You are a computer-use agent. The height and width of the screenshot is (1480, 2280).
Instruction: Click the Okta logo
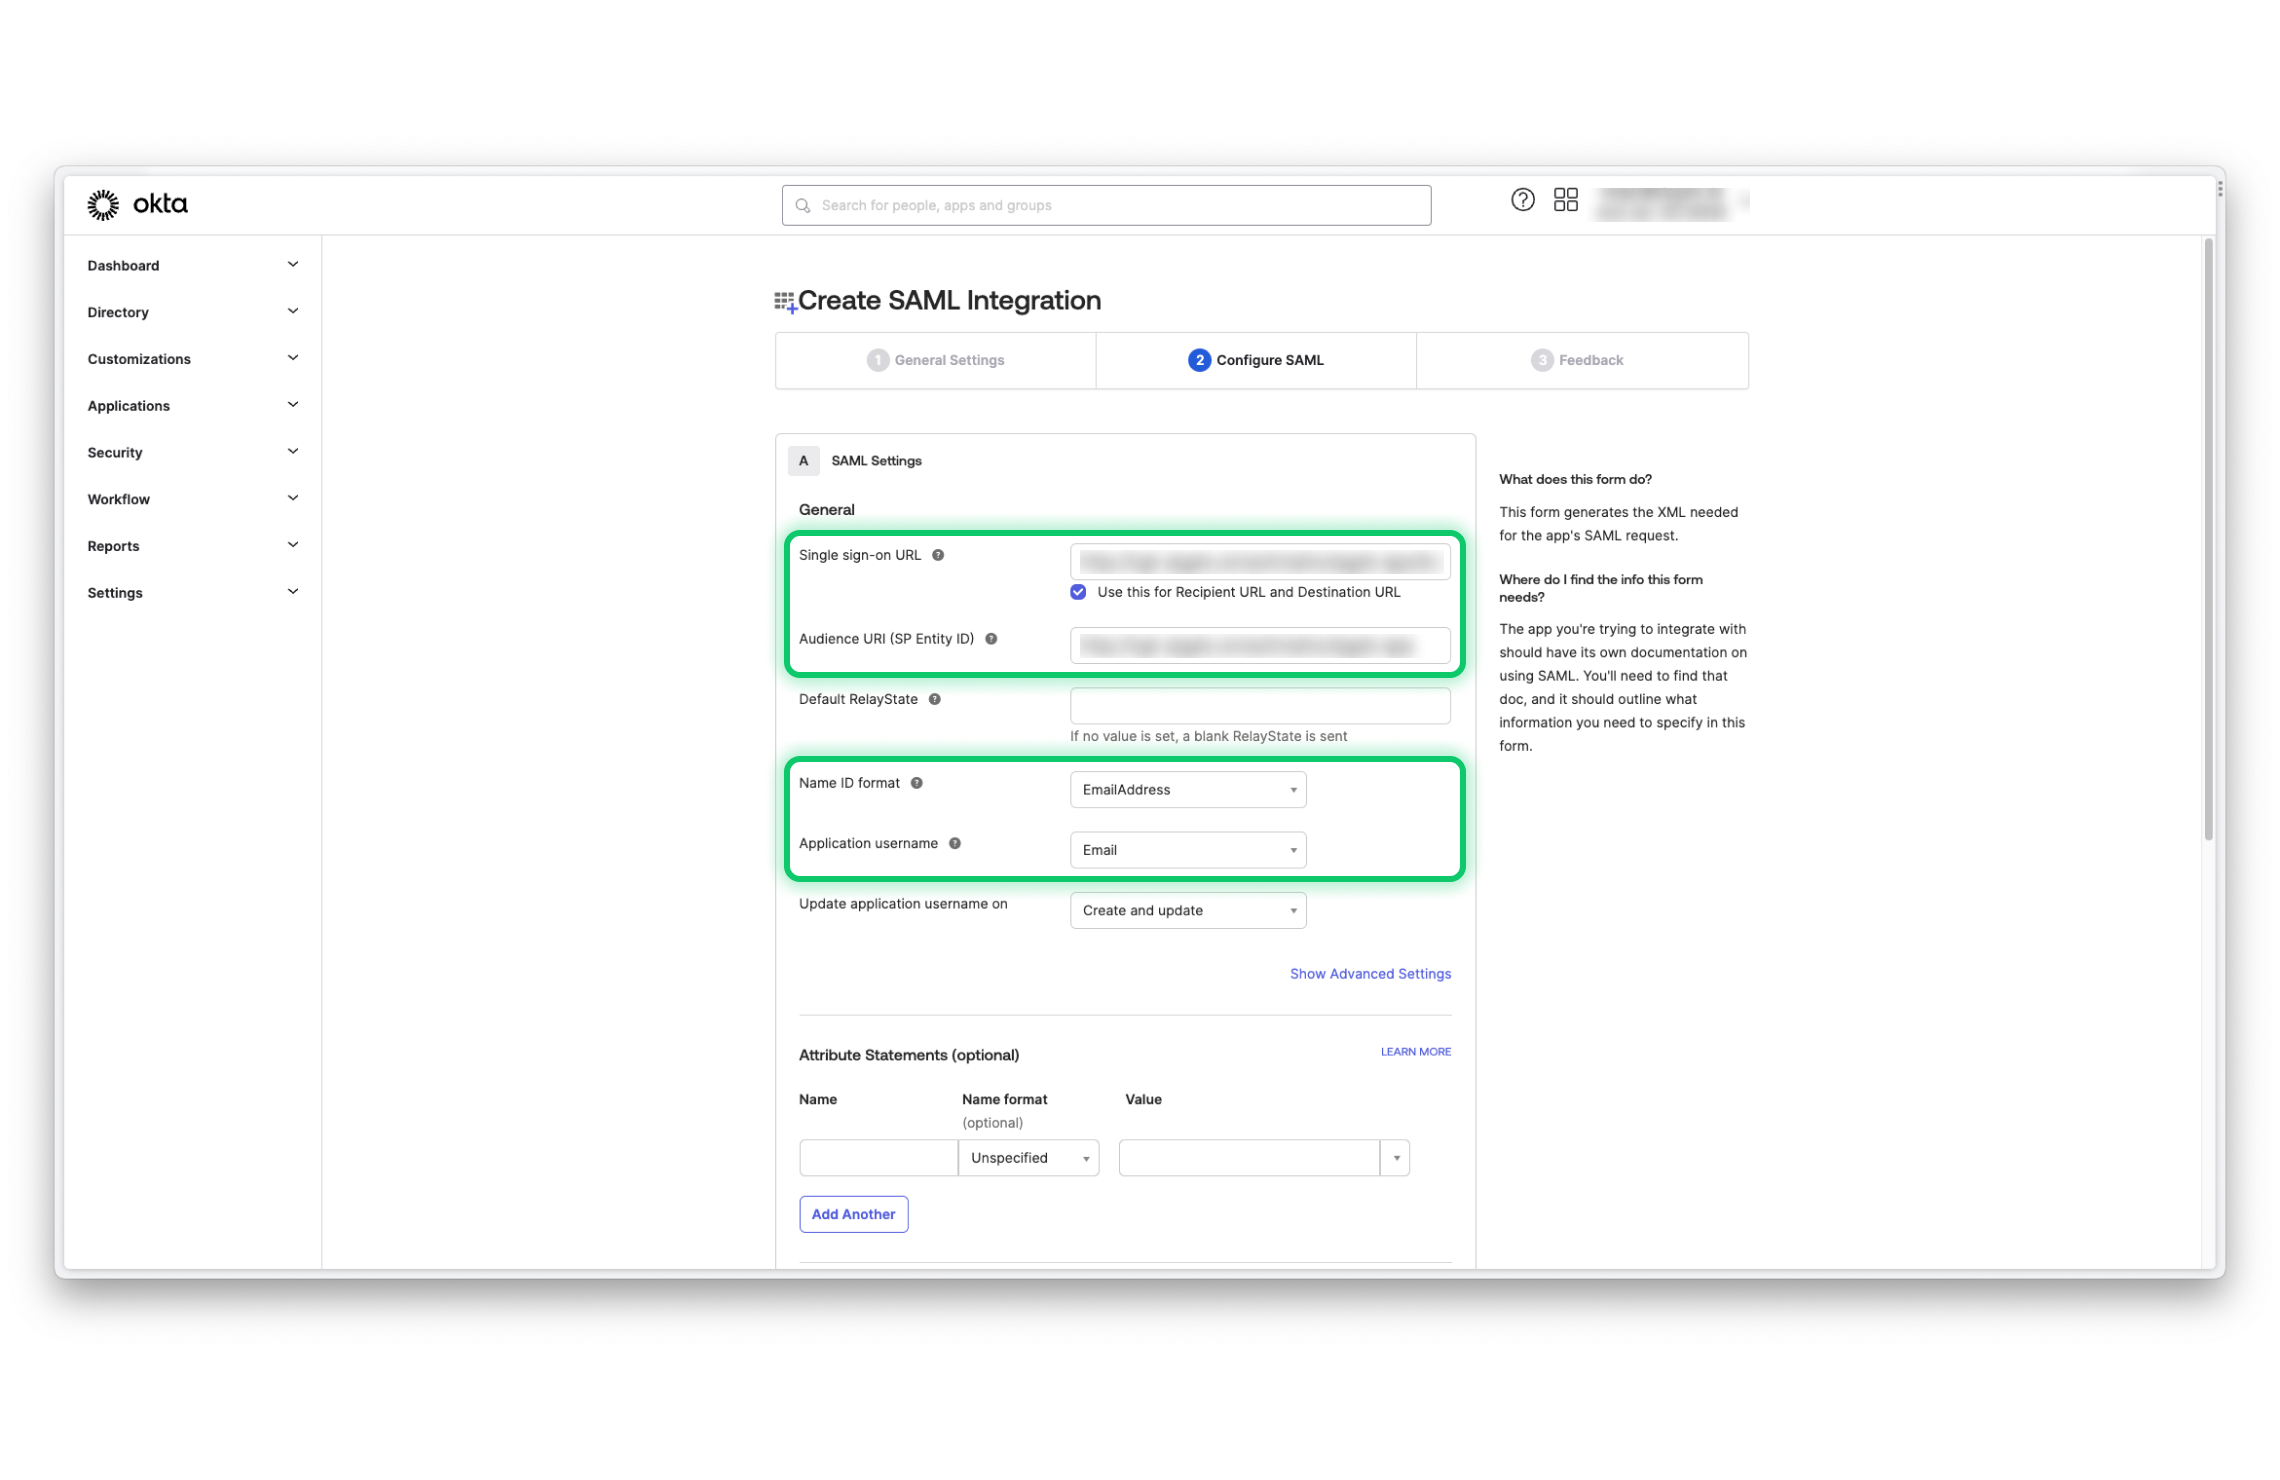tap(137, 204)
